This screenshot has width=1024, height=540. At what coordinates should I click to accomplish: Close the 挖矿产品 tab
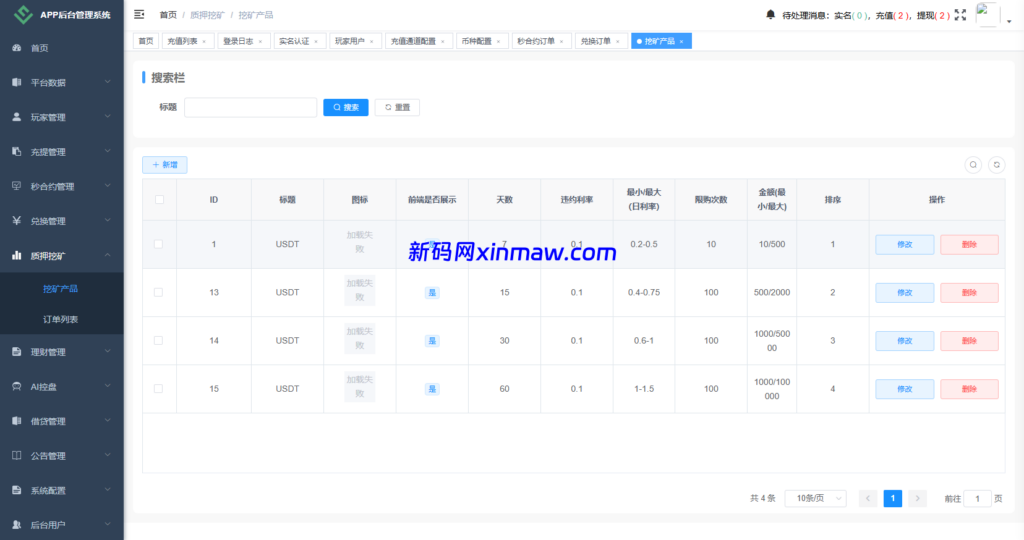coord(681,41)
